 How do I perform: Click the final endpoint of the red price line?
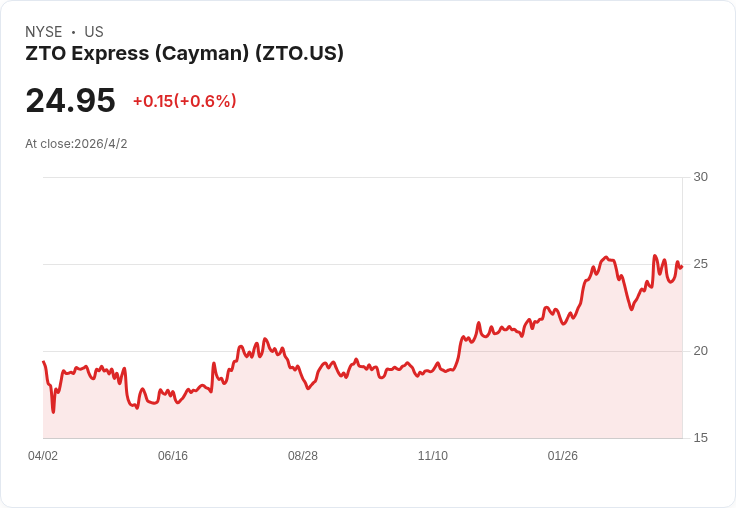coord(682,267)
